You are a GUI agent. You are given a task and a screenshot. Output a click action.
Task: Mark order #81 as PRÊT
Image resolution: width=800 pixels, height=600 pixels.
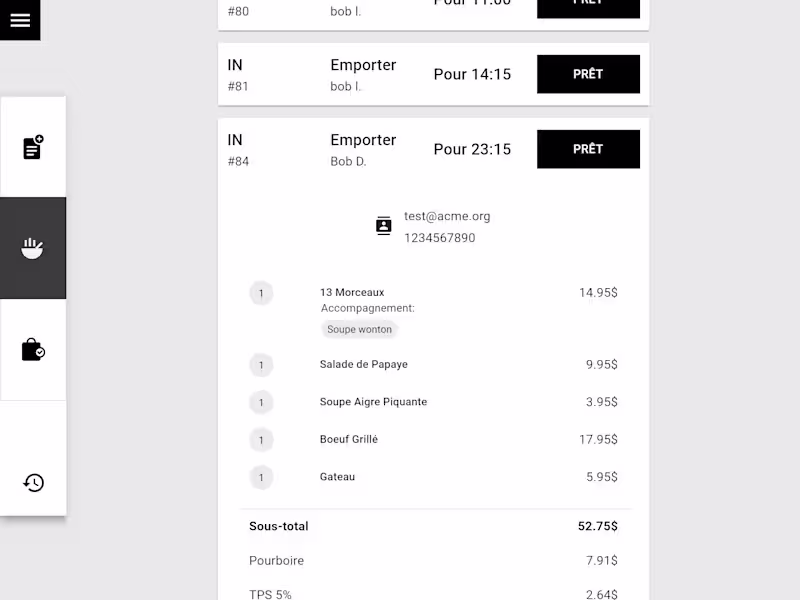point(588,74)
